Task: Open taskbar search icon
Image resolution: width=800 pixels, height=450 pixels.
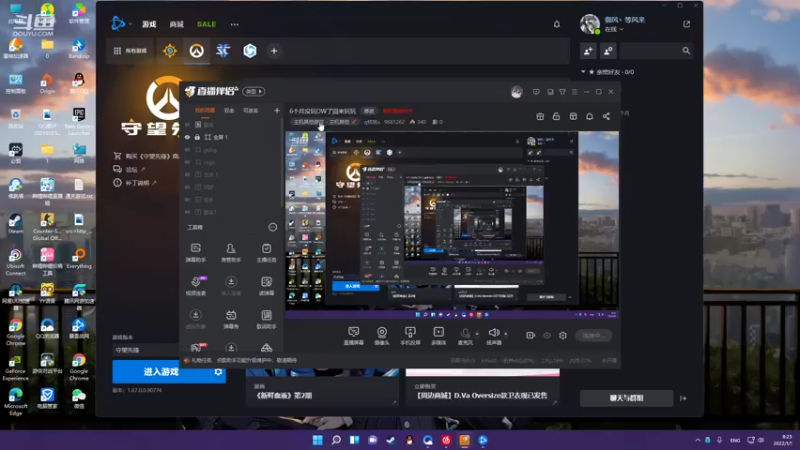Action: coord(336,440)
